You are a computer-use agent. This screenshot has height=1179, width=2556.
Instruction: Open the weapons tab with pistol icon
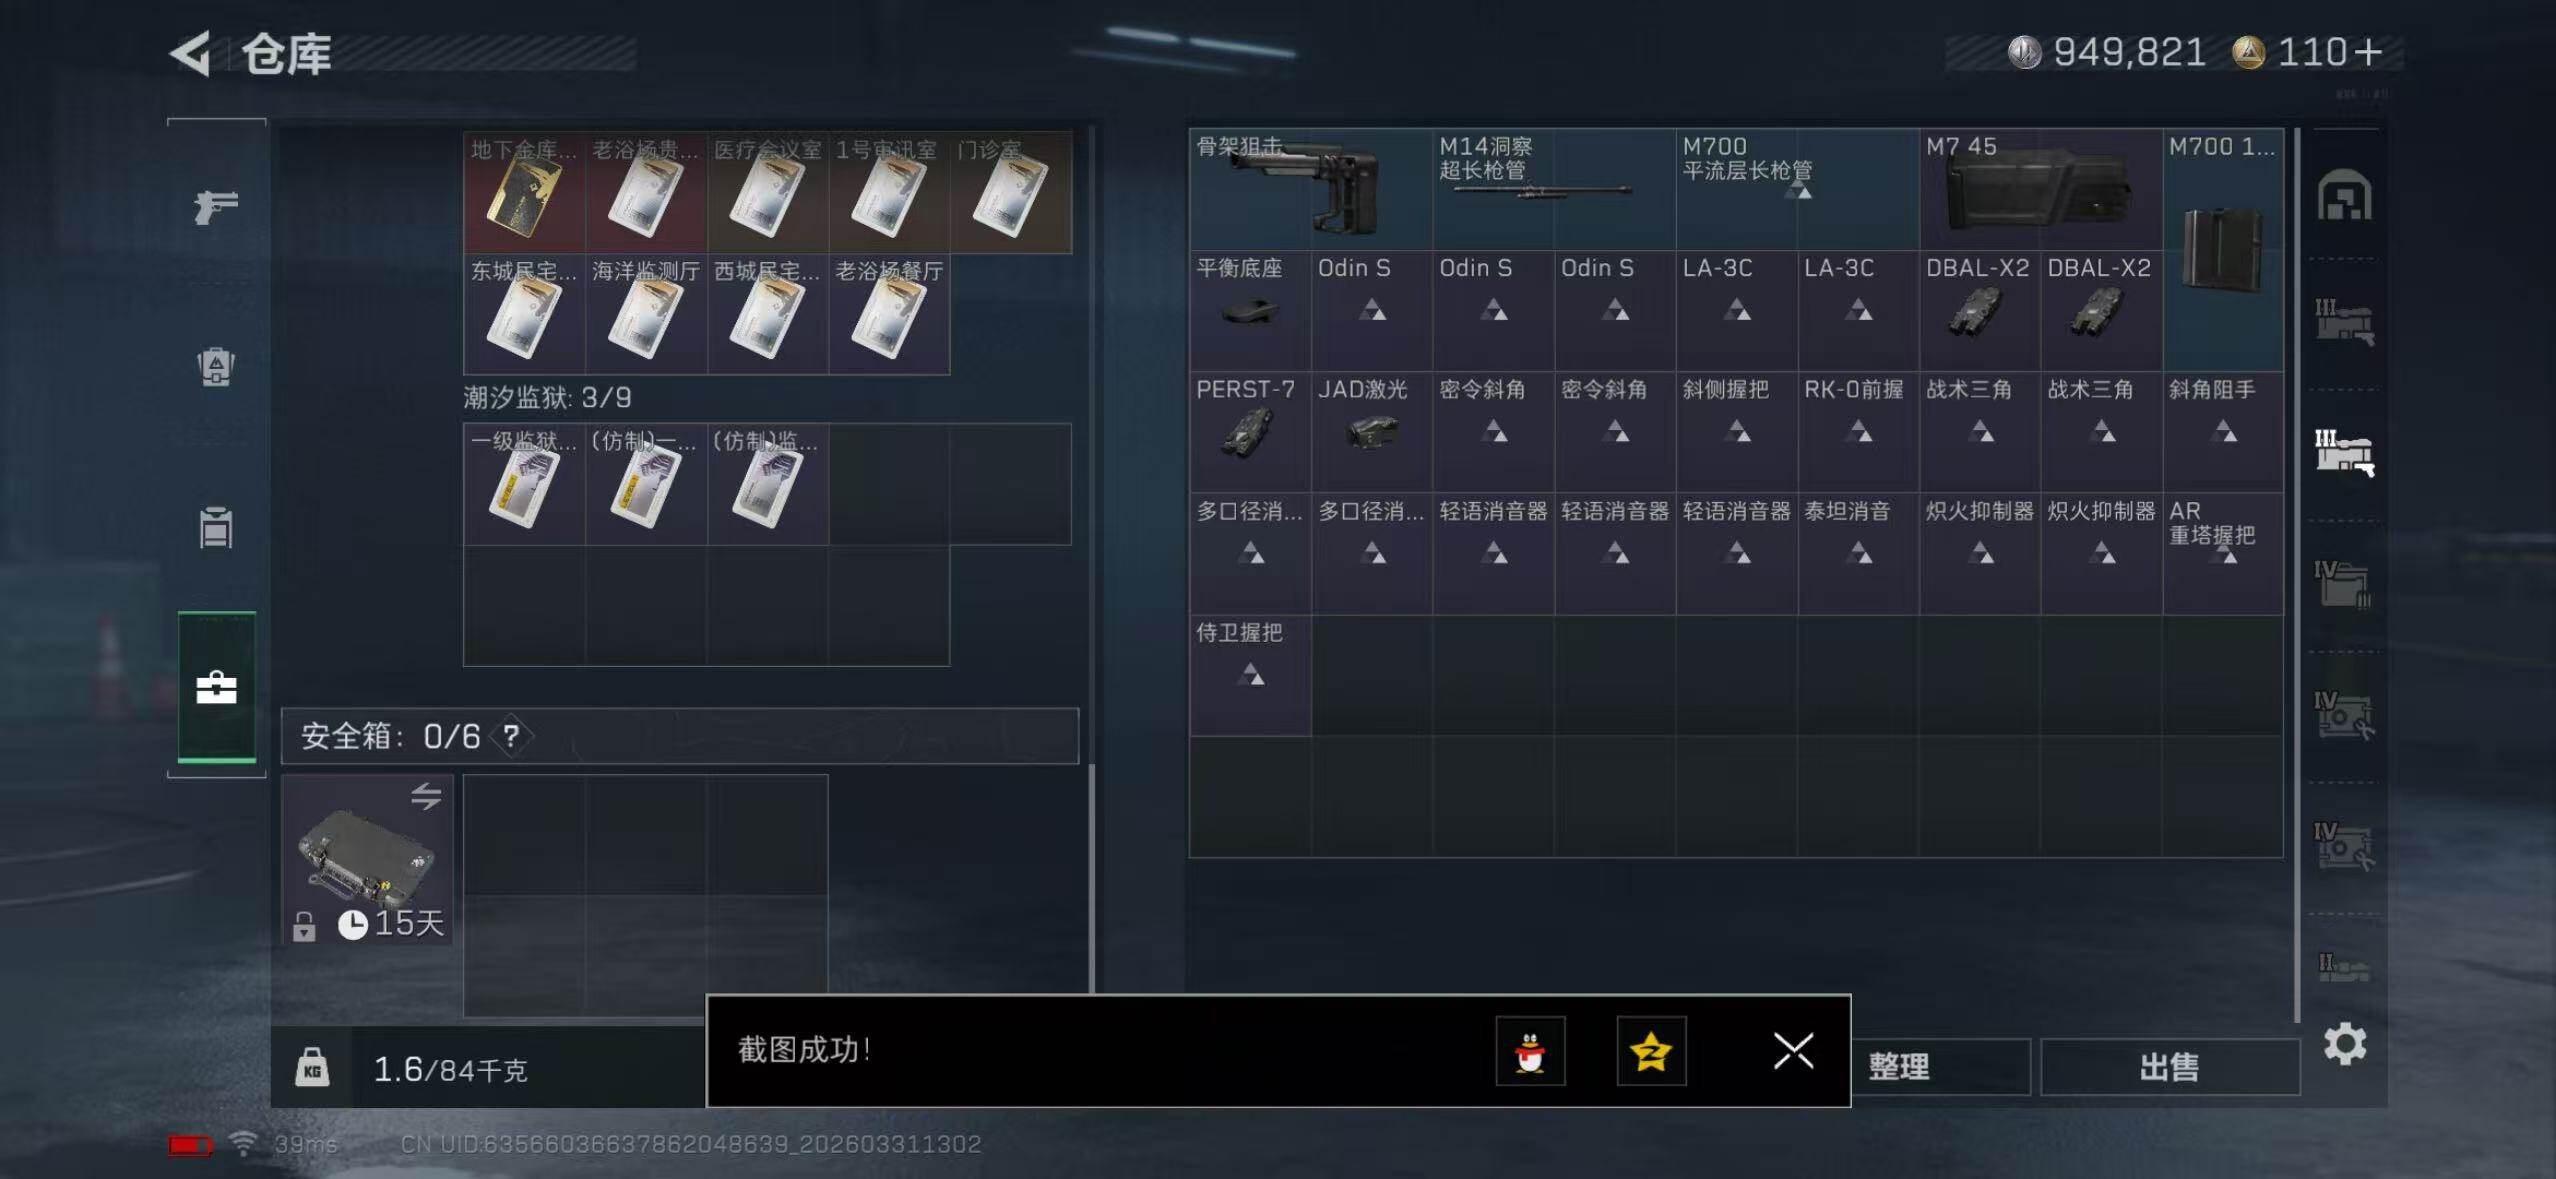click(216, 207)
